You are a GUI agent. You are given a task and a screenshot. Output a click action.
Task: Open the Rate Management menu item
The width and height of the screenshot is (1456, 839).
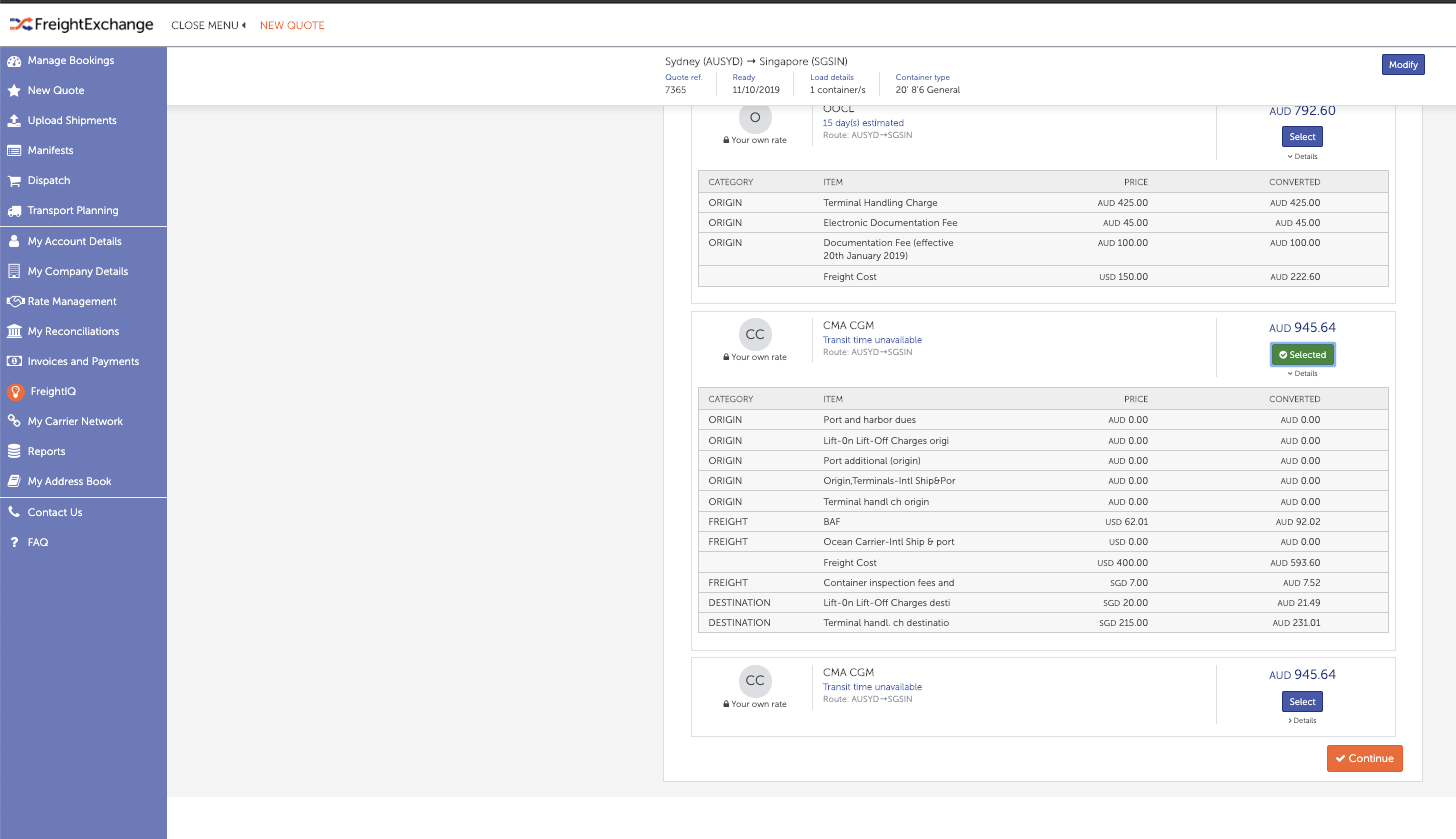(x=72, y=301)
